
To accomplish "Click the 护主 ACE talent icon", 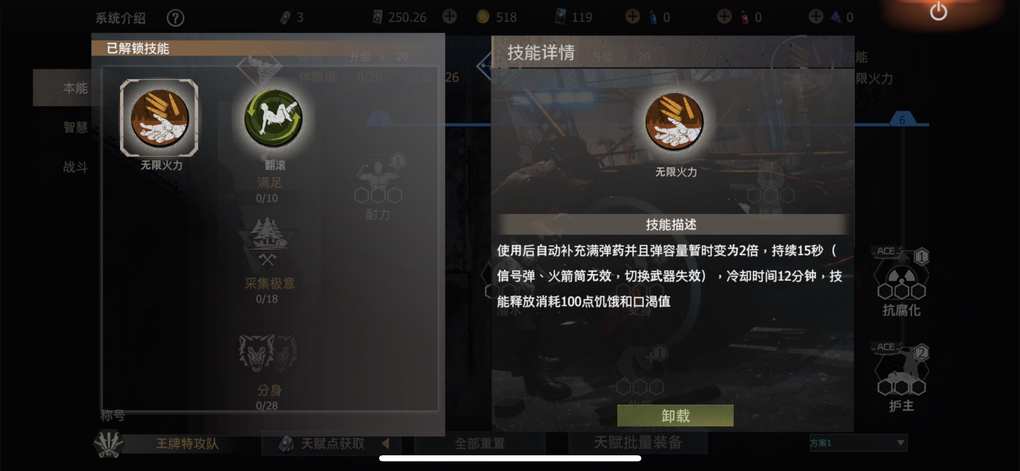I will pos(901,371).
